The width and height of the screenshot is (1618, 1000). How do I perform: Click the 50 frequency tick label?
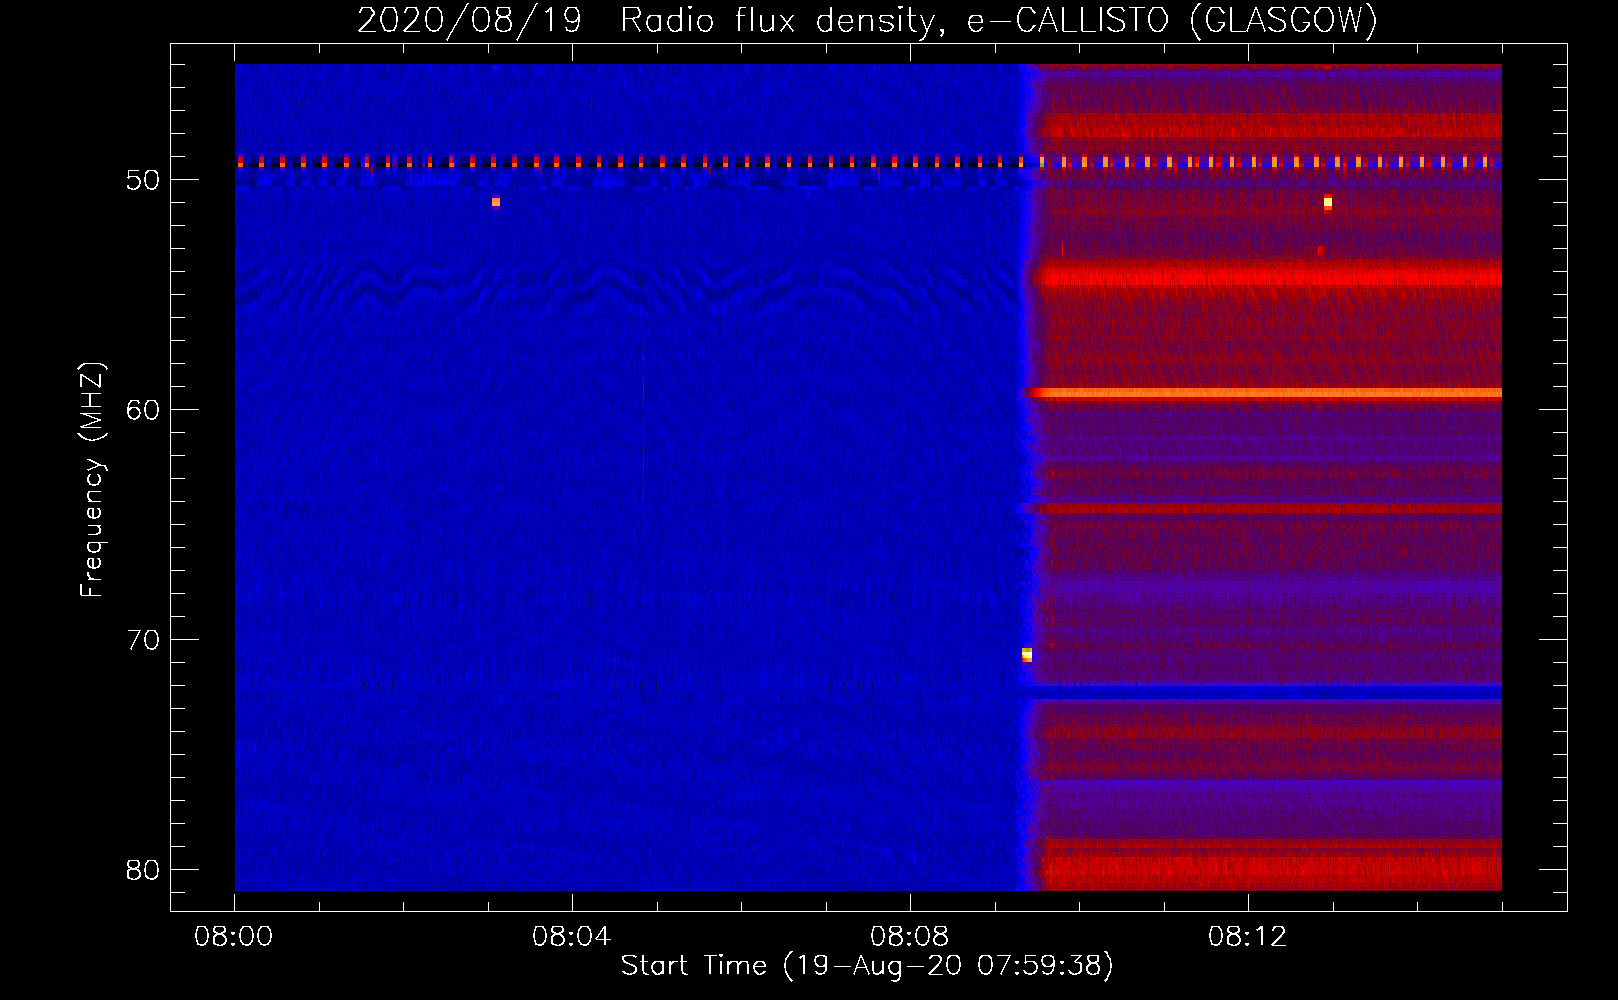point(143,180)
